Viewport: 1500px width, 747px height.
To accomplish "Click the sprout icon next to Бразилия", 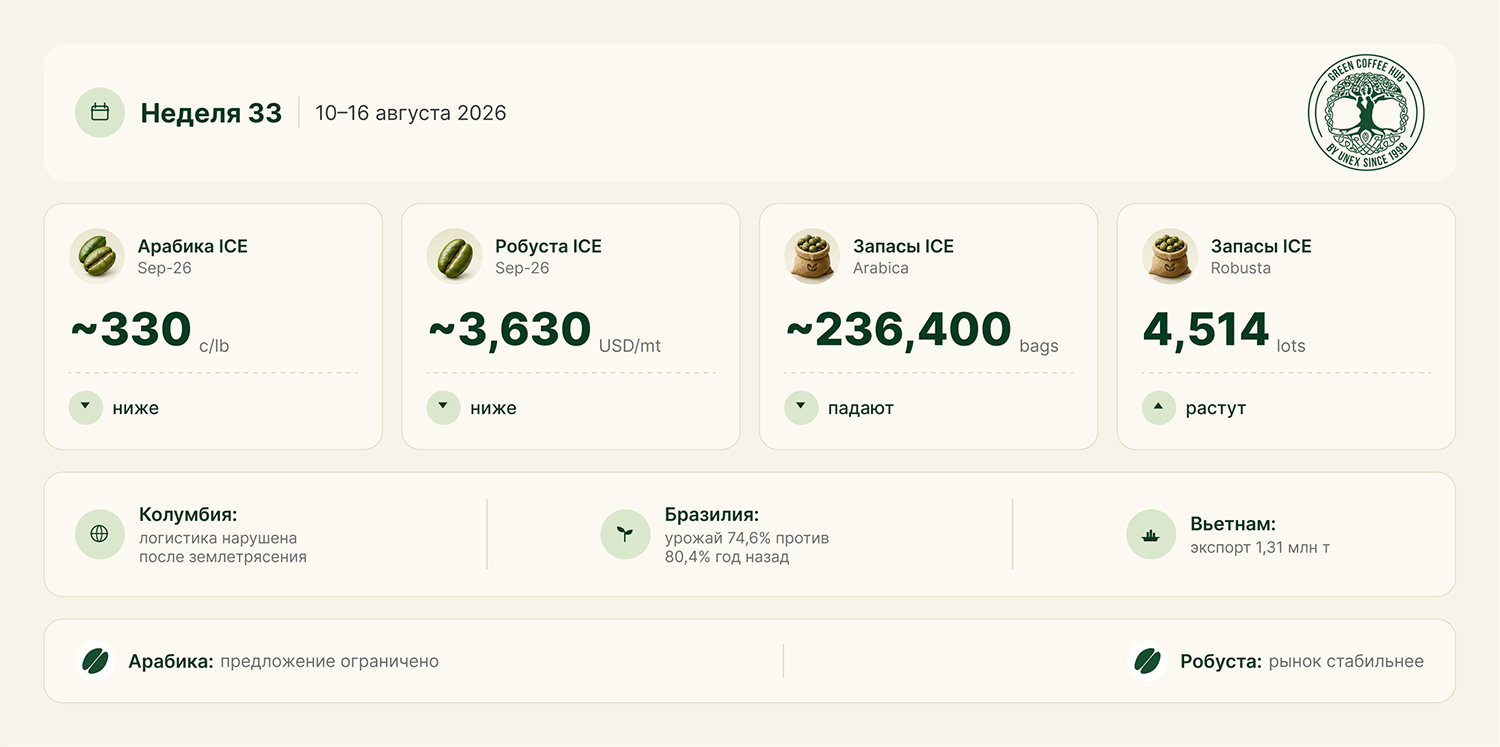I will pyautogui.click(x=626, y=534).
